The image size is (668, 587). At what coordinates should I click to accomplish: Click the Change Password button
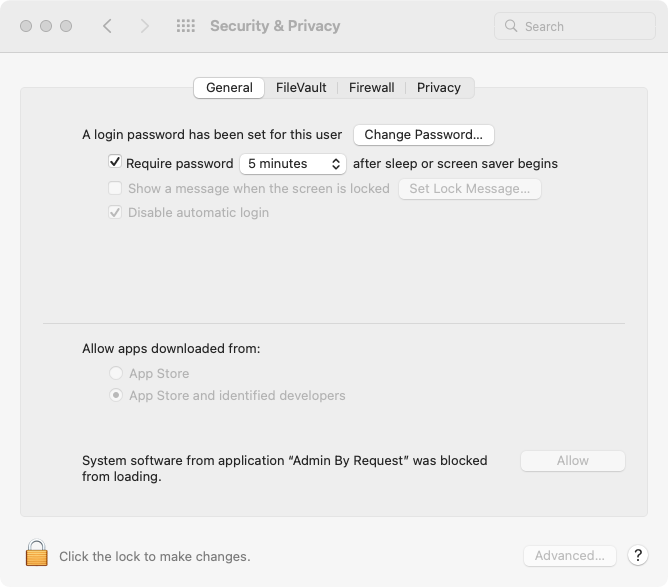tap(423, 135)
